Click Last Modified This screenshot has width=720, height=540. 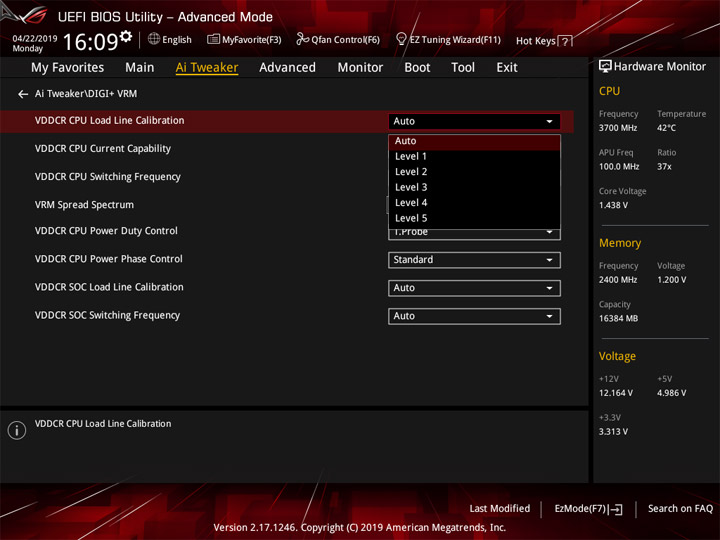point(500,509)
